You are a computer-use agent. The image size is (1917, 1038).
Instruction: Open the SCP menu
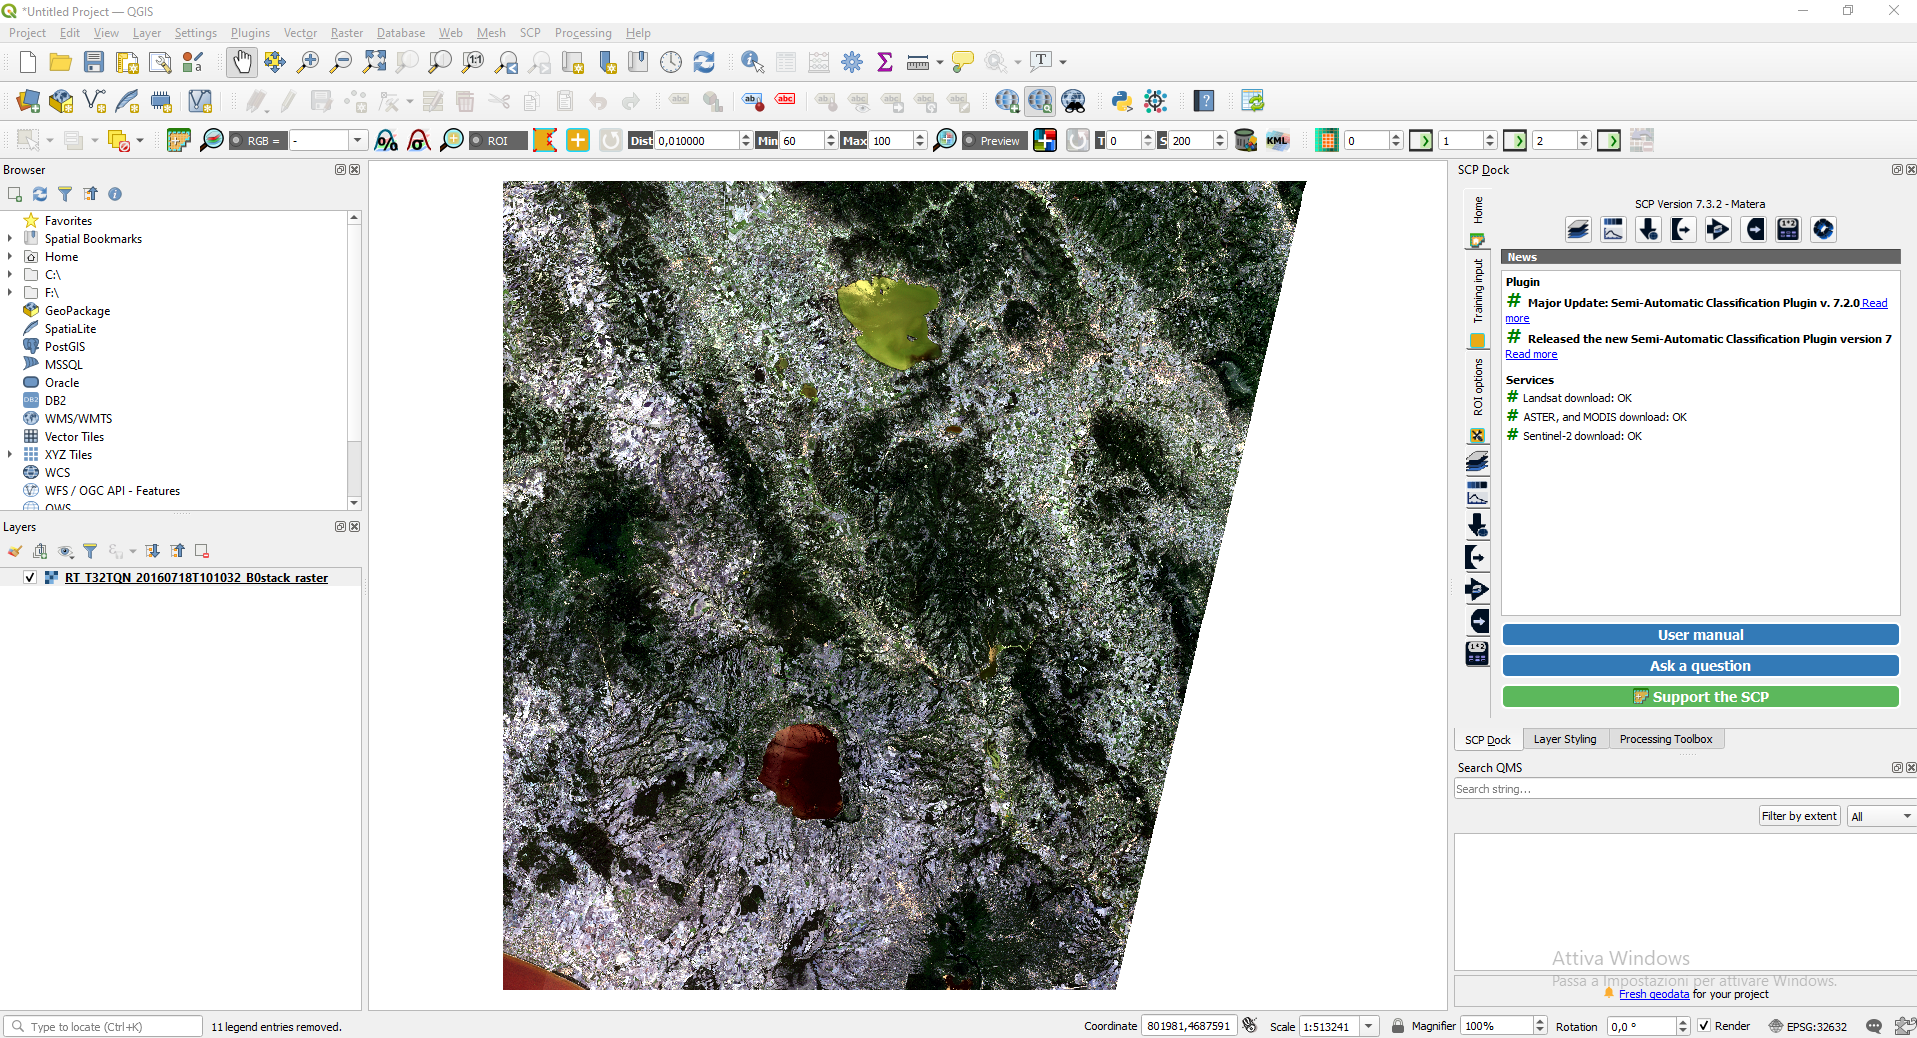coord(530,33)
